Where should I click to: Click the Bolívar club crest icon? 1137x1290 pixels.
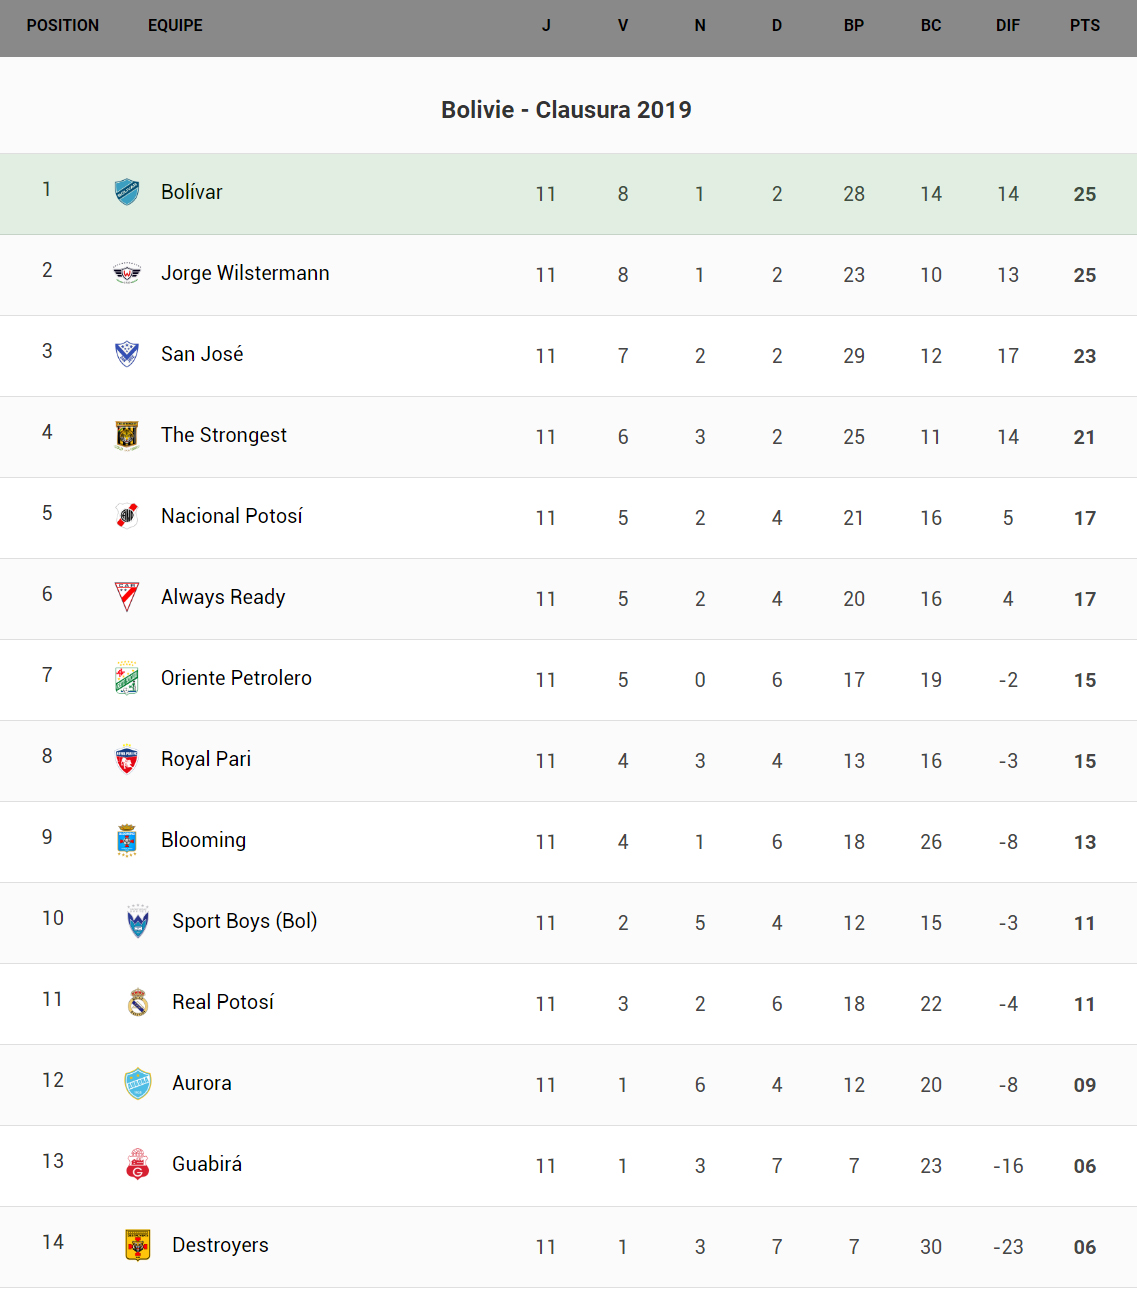[127, 191]
